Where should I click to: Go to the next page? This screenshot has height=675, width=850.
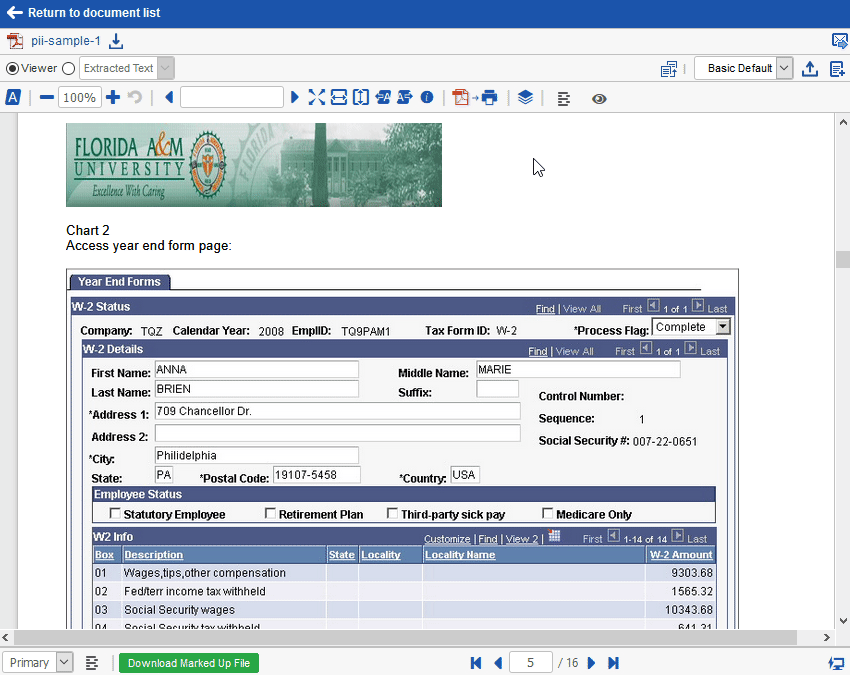(591, 663)
